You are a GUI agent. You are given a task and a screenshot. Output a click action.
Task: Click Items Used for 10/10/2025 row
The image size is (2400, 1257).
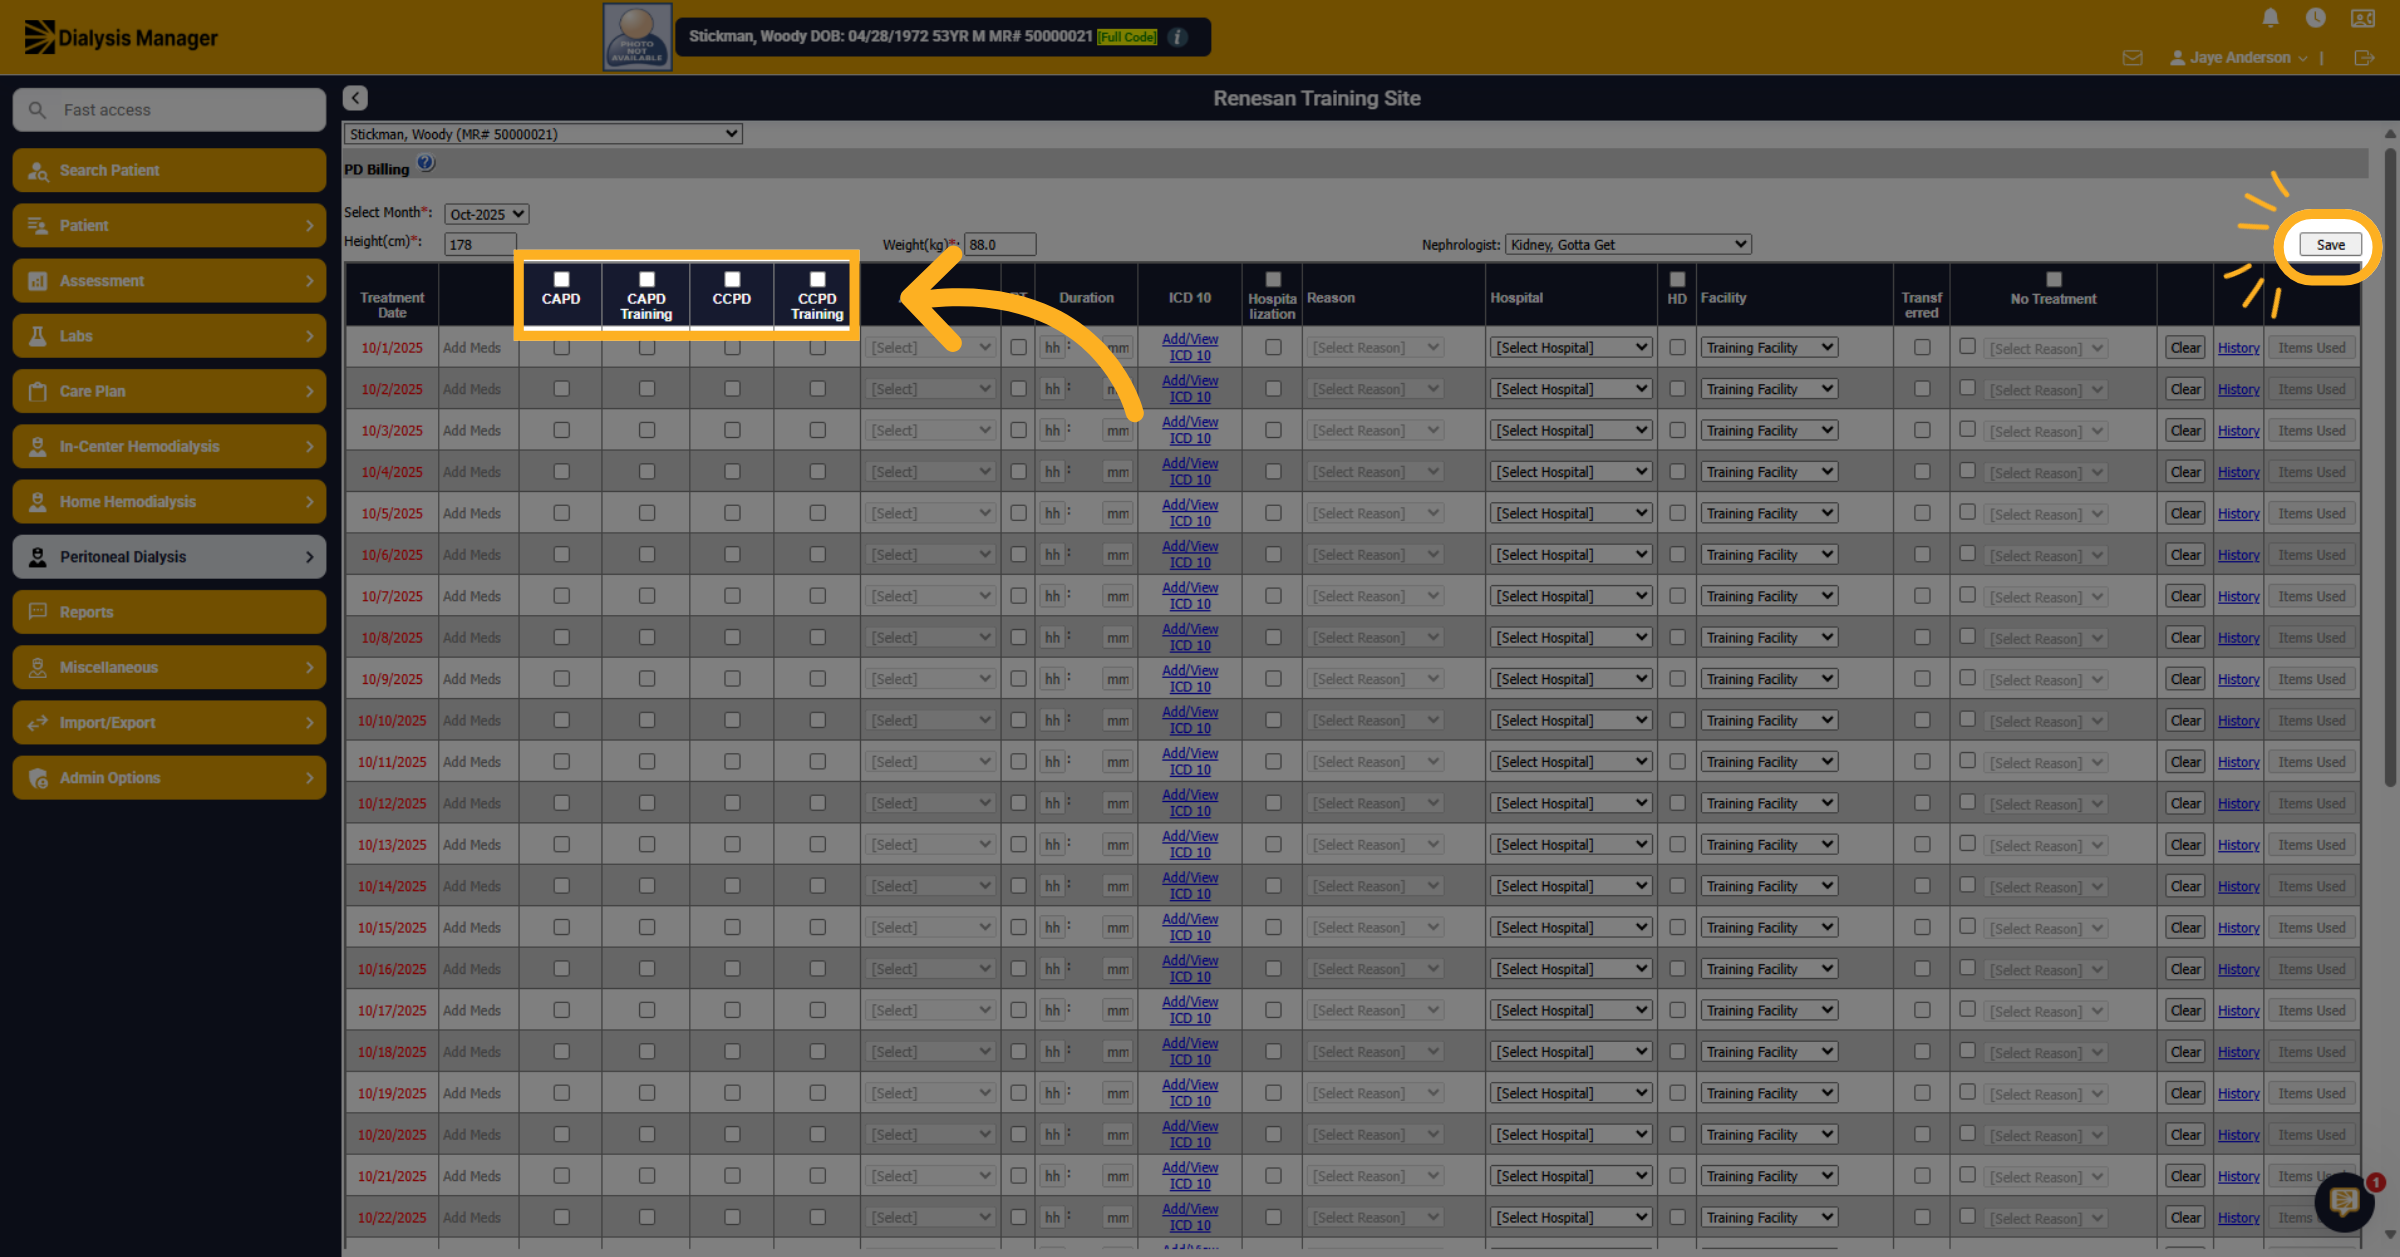tap(2311, 720)
